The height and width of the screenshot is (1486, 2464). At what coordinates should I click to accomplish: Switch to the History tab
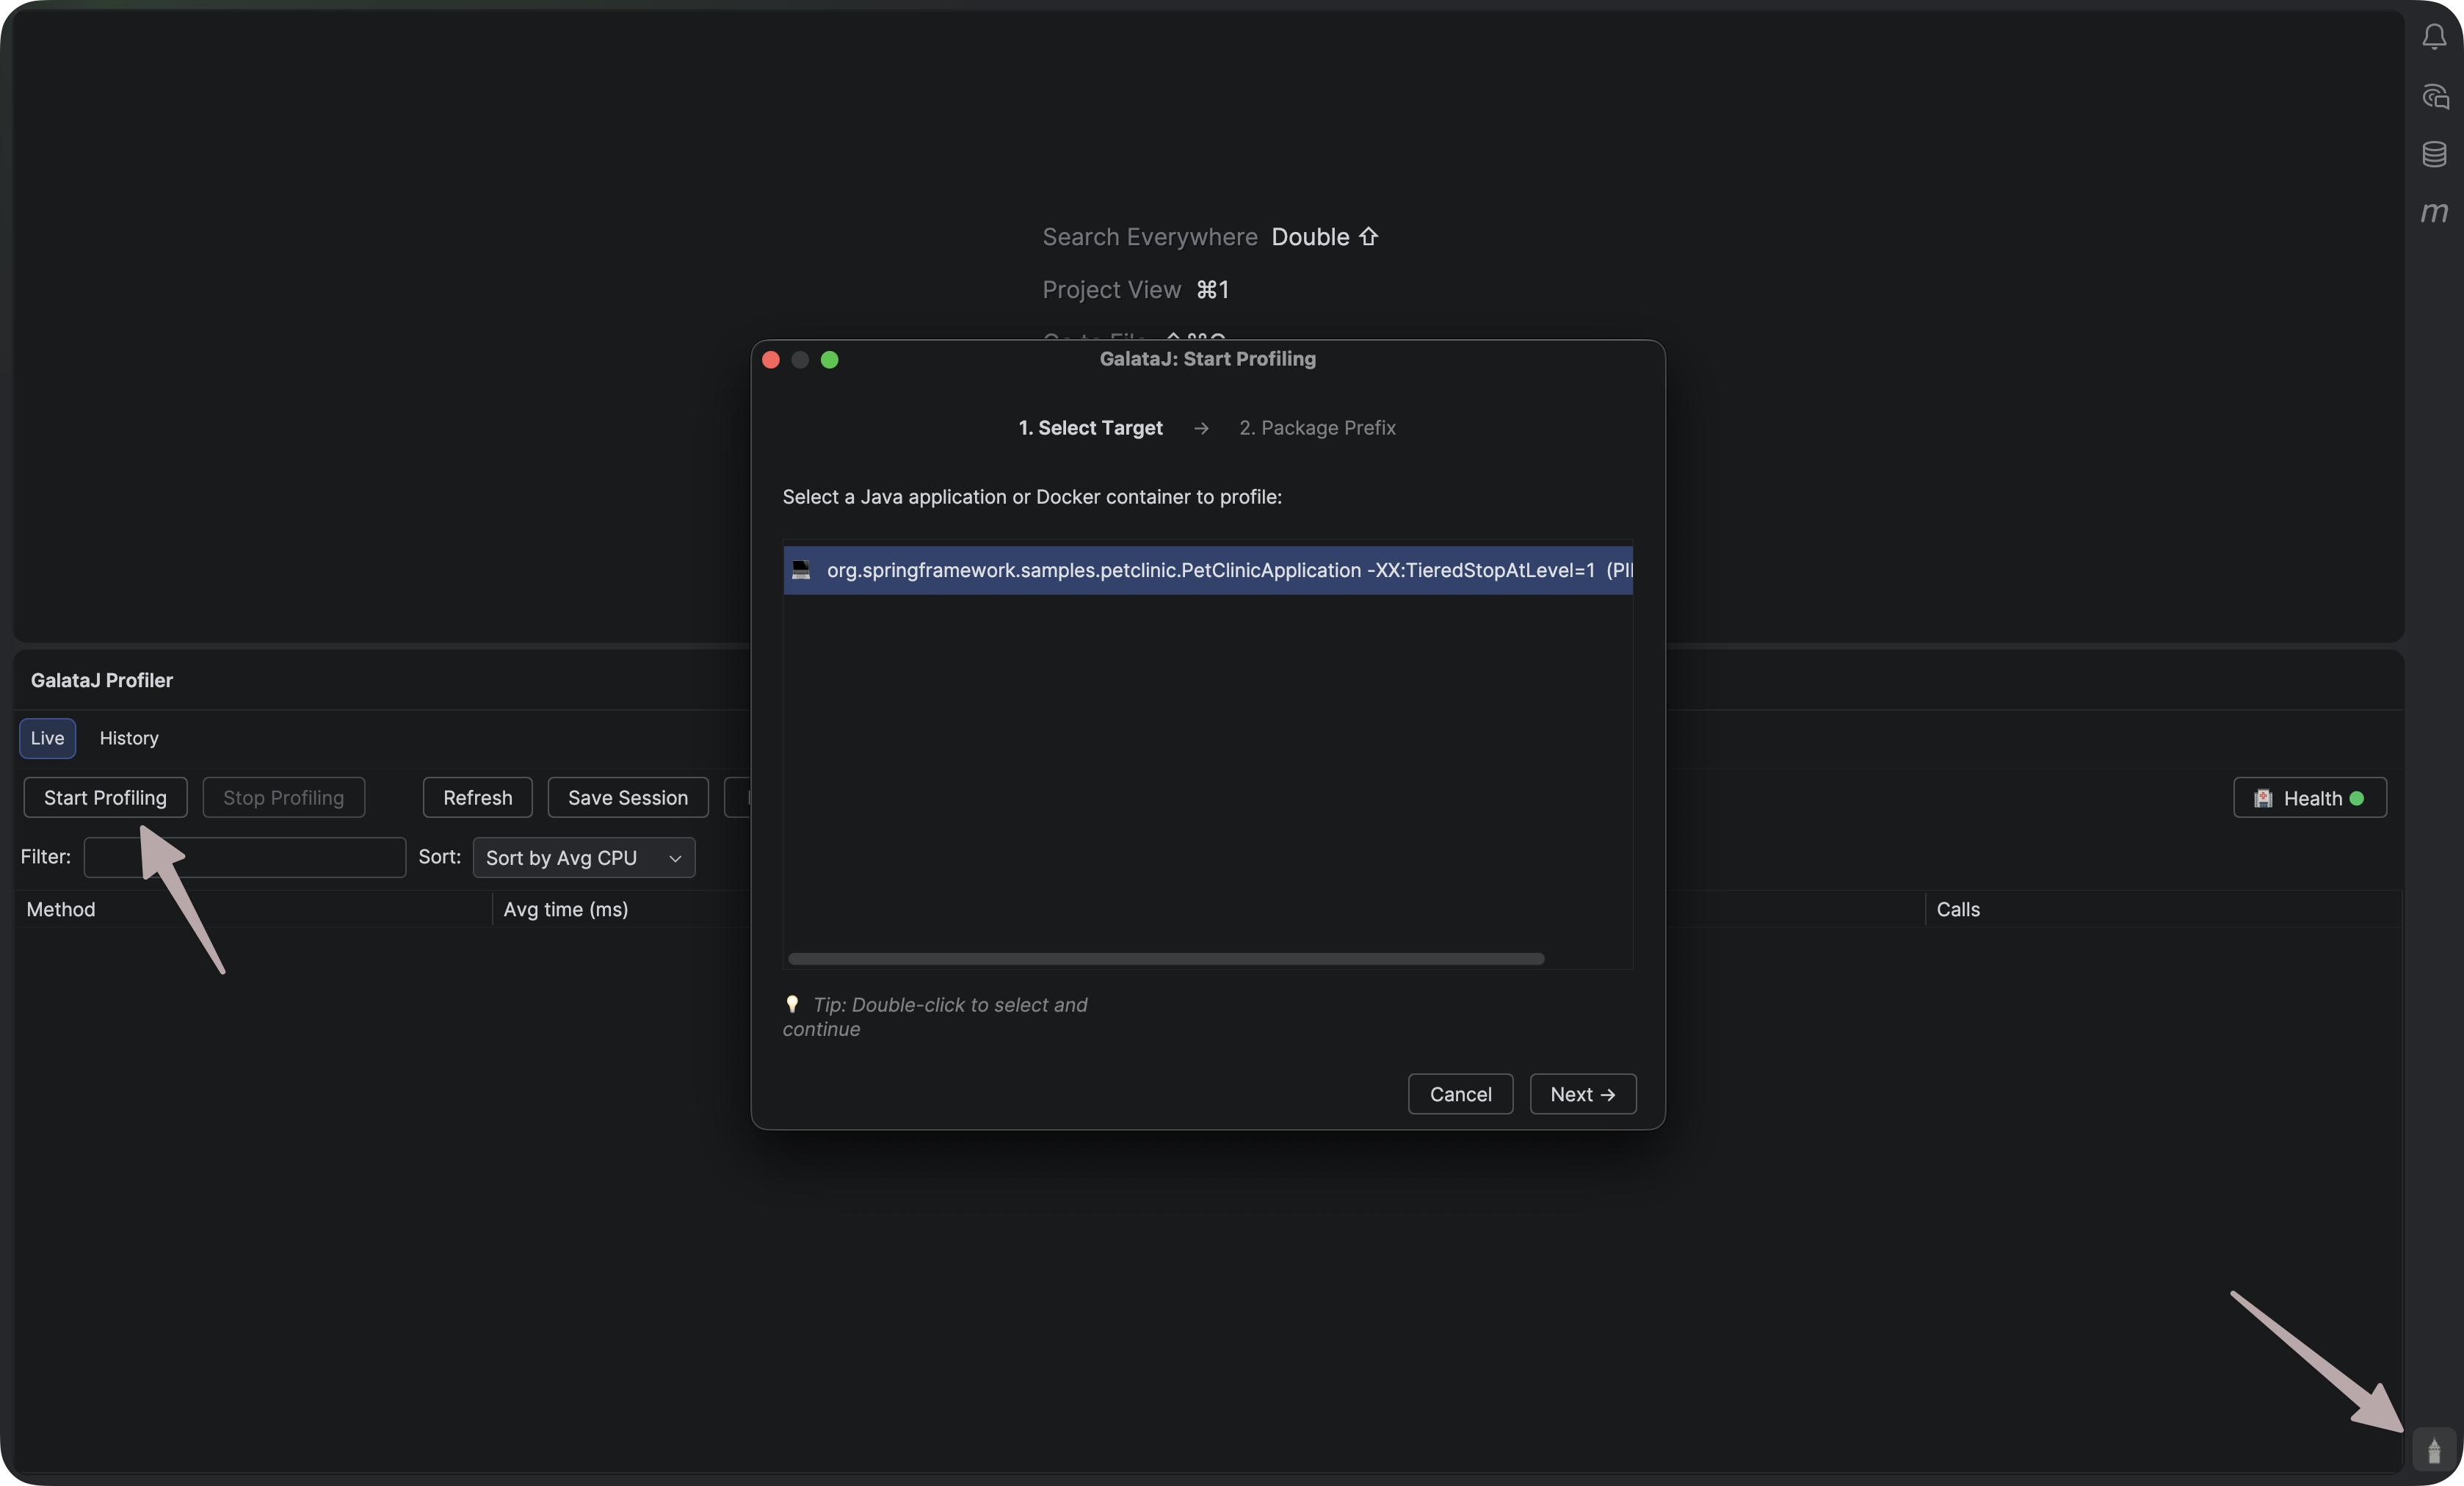tap(128, 738)
